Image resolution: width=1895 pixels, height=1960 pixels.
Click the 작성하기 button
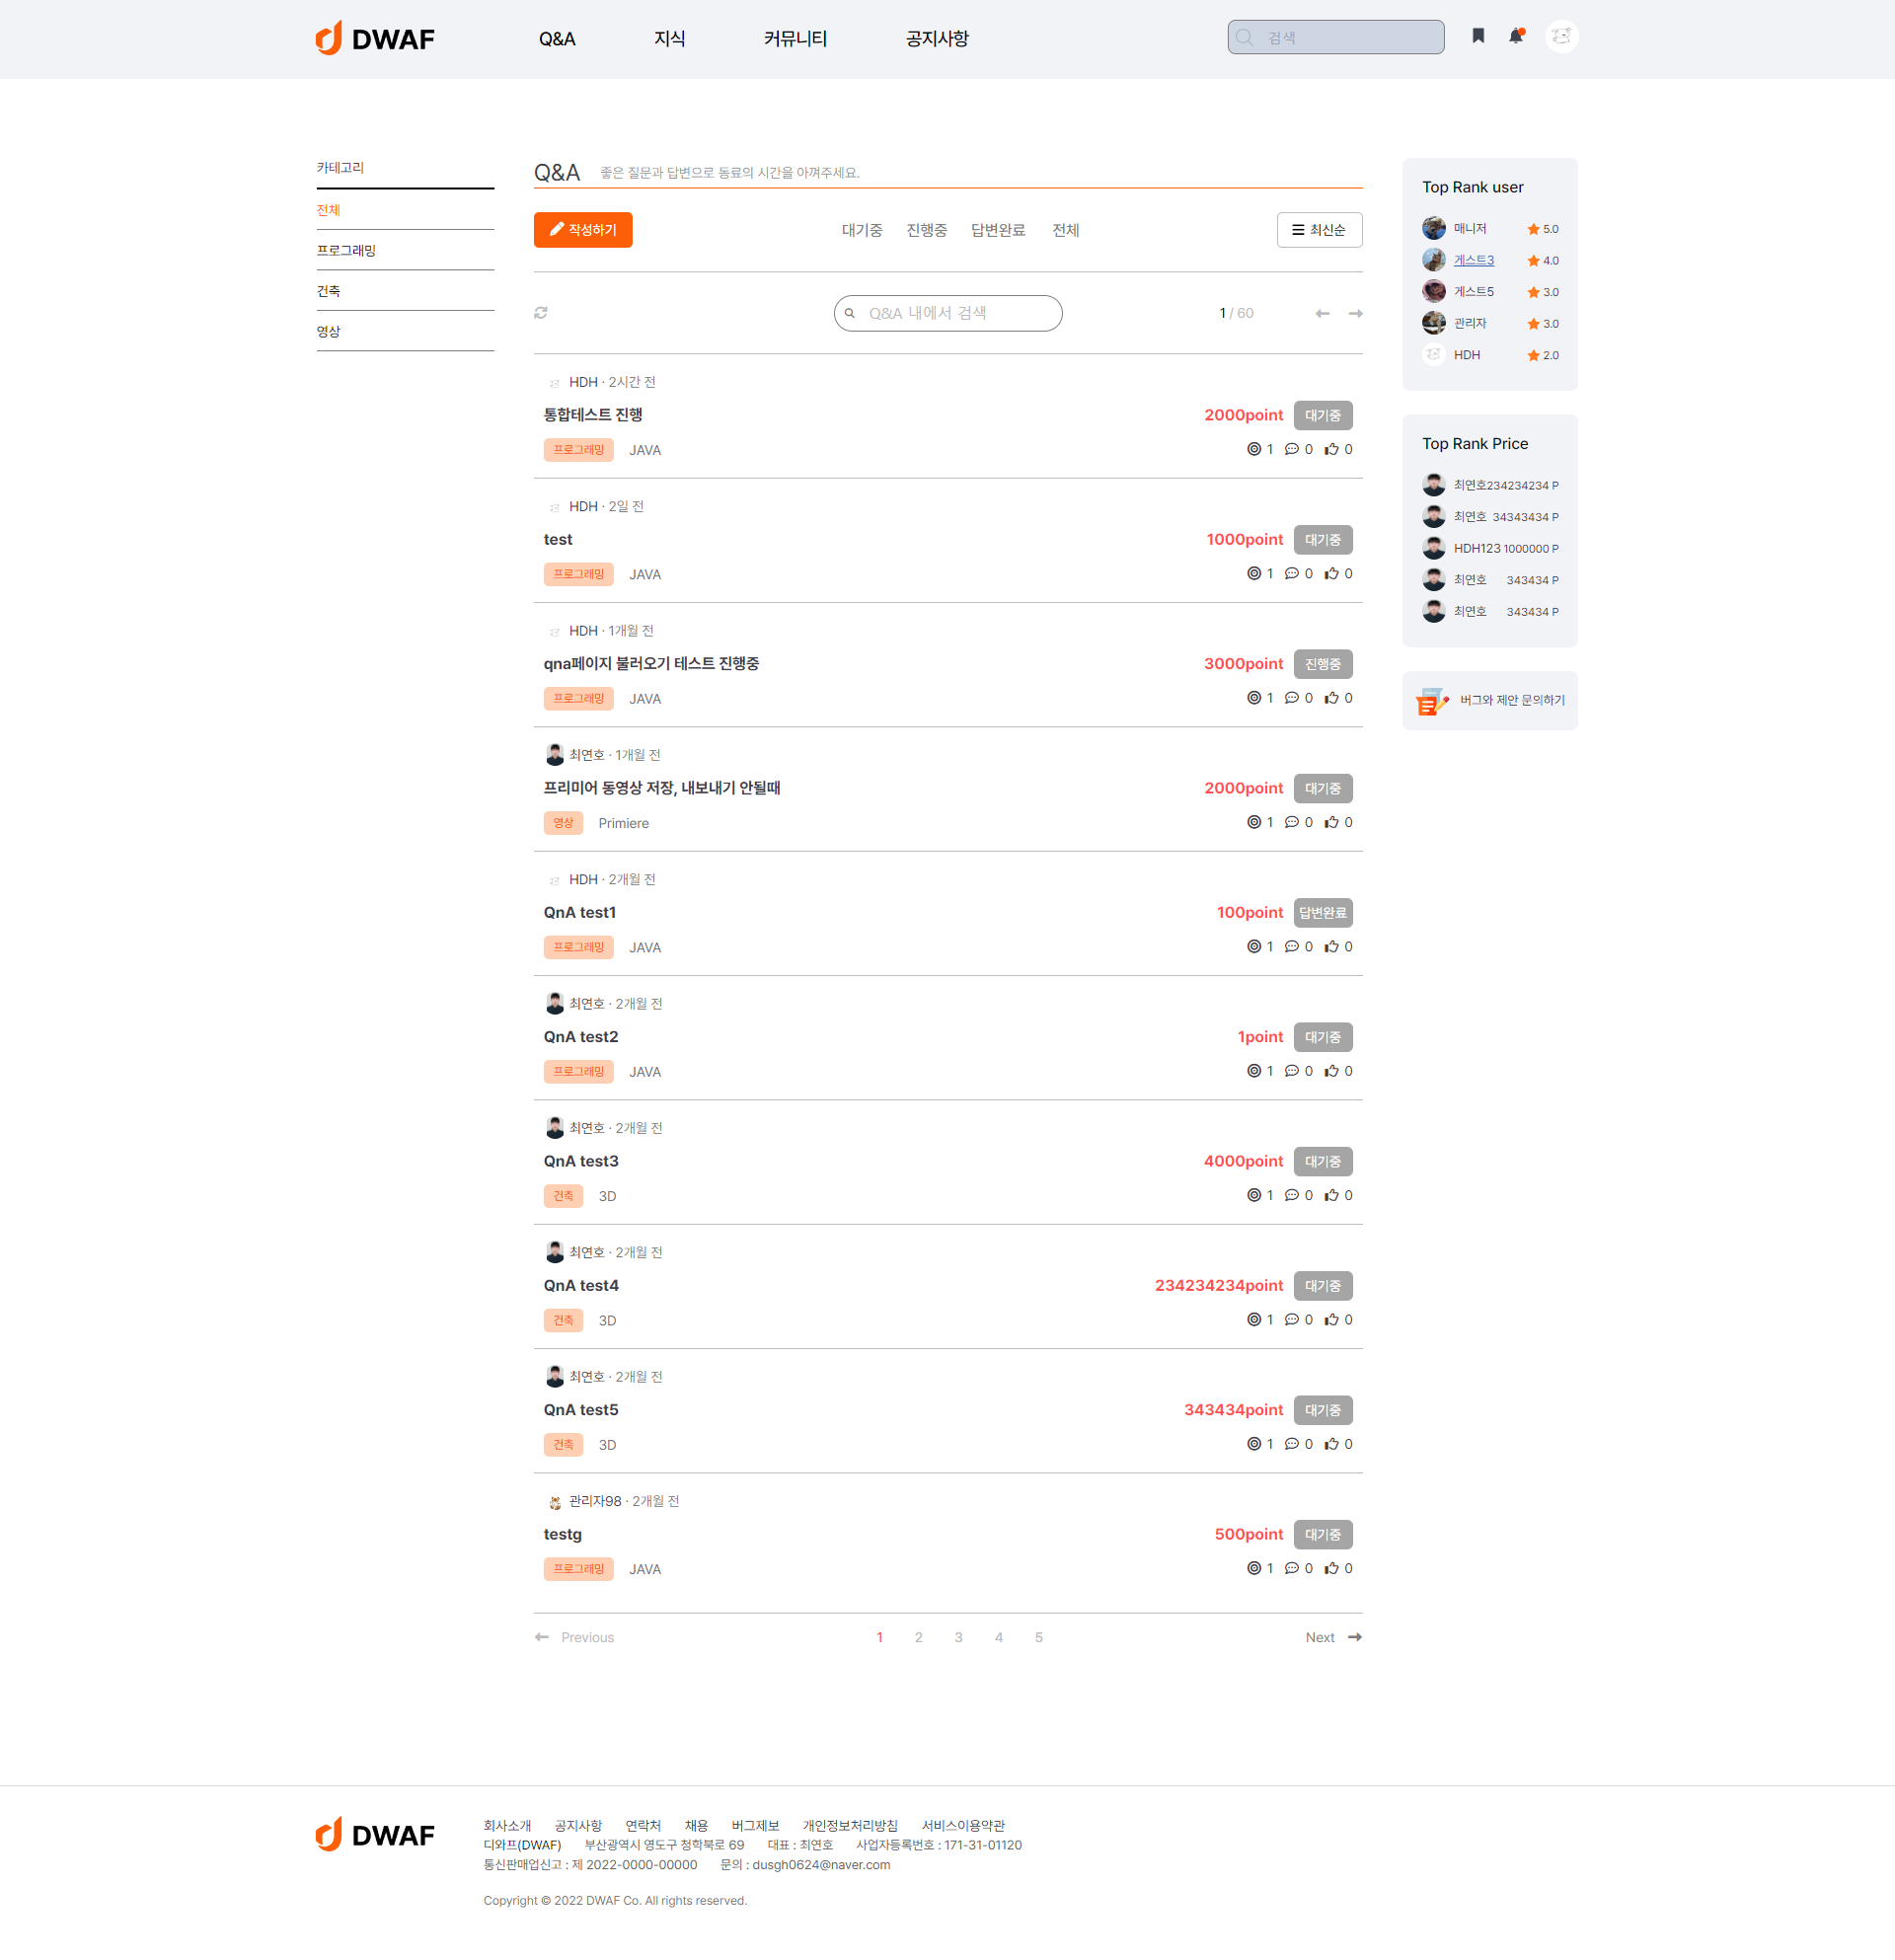(x=583, y=230)
